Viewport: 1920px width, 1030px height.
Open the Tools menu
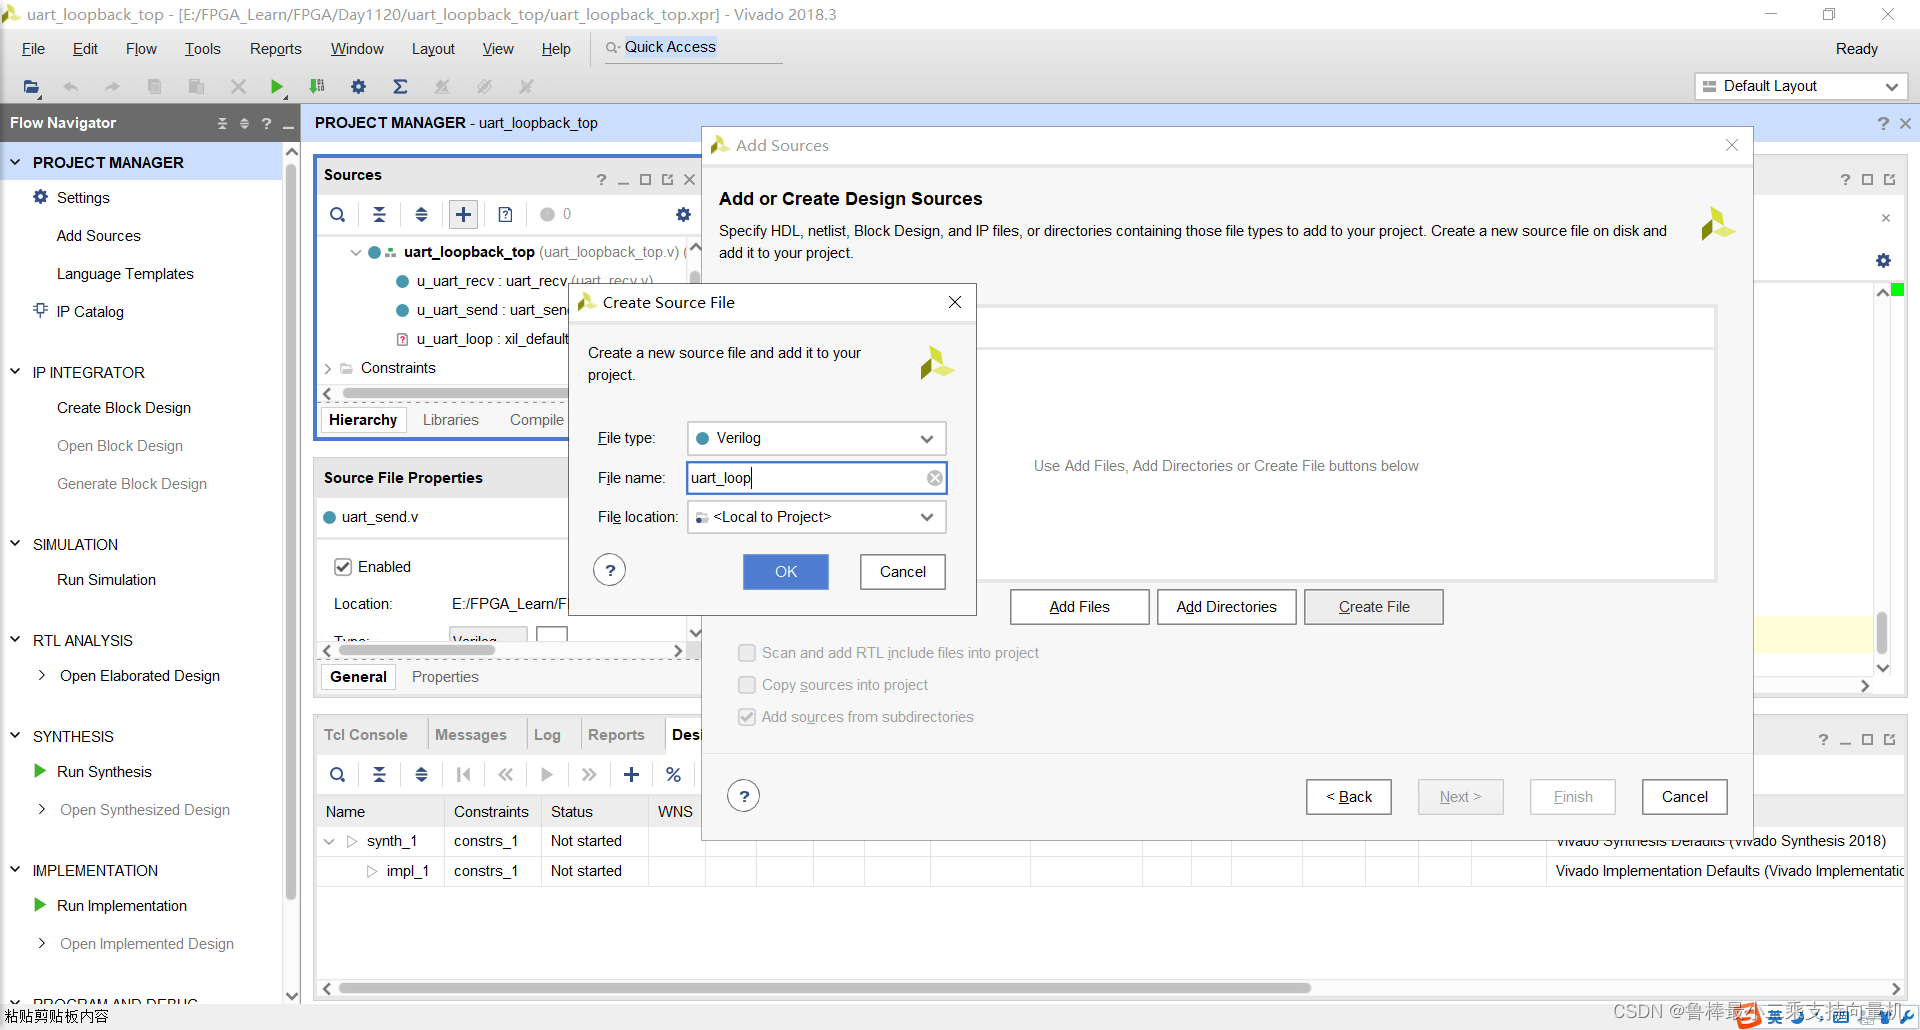pyautogui.click(x=202, y=49)
